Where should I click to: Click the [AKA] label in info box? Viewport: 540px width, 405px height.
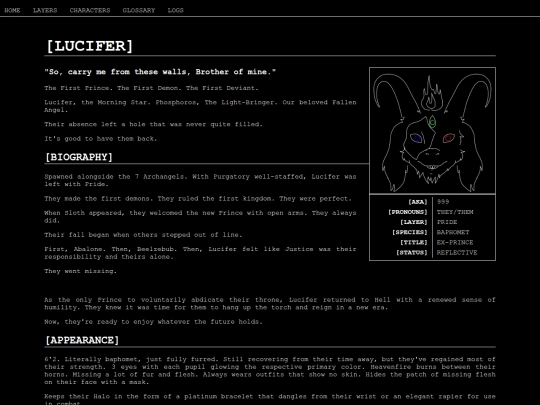tap(417, 202)
